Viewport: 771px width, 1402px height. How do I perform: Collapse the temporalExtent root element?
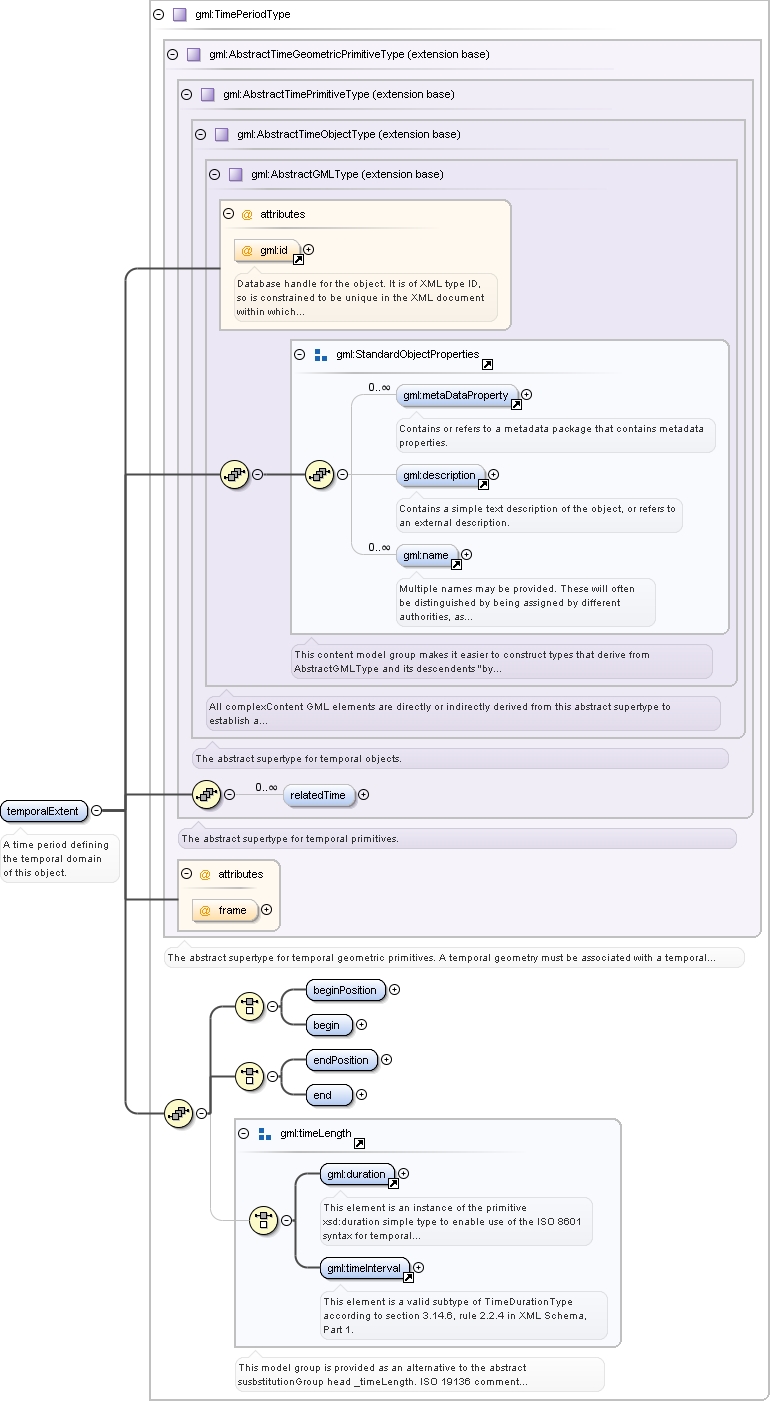(x=96, y=810)
